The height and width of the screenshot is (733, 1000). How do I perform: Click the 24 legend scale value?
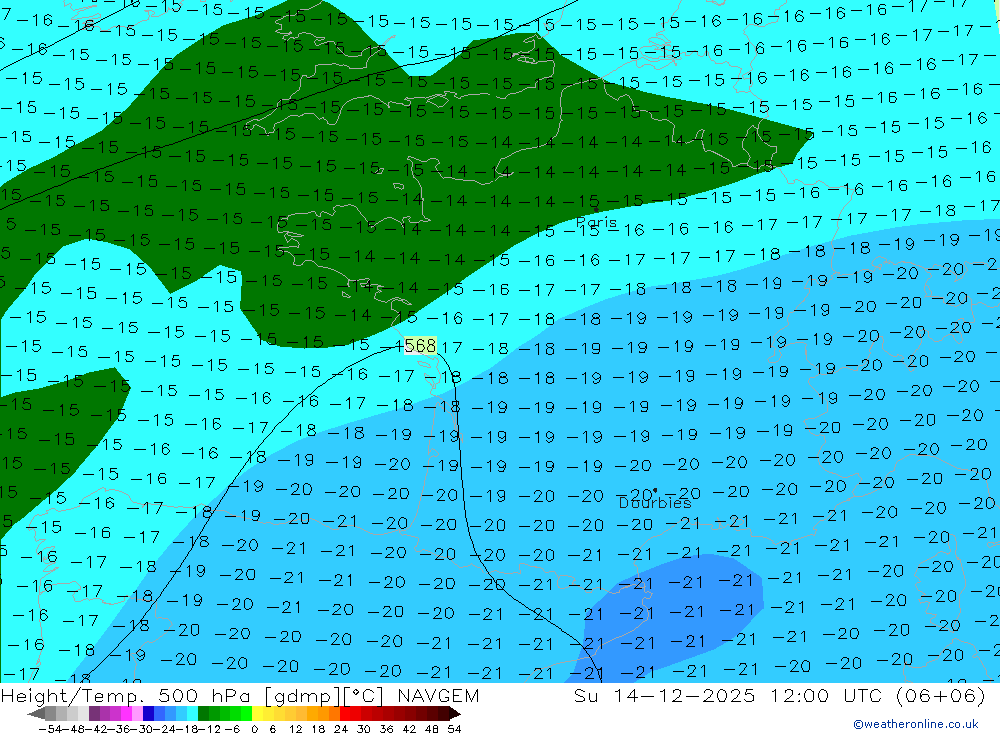tap(341, 729)
